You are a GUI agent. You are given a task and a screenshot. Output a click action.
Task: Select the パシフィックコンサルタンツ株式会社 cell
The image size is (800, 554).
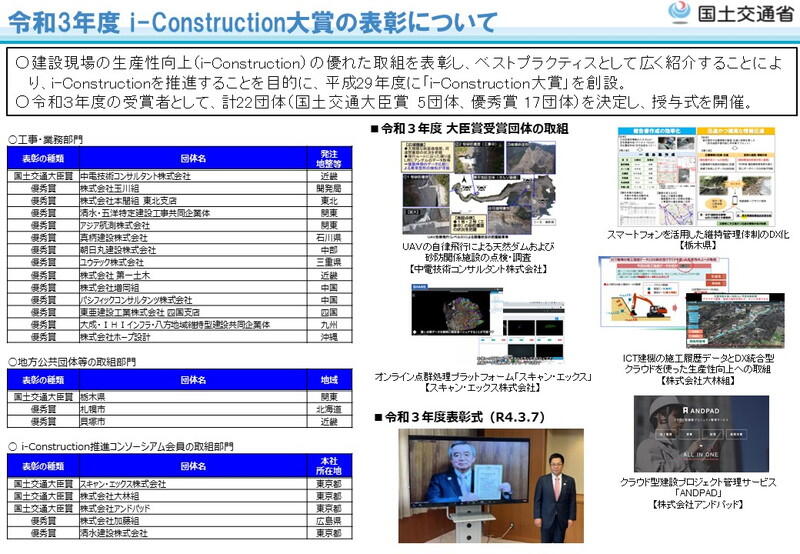[193, 299]
